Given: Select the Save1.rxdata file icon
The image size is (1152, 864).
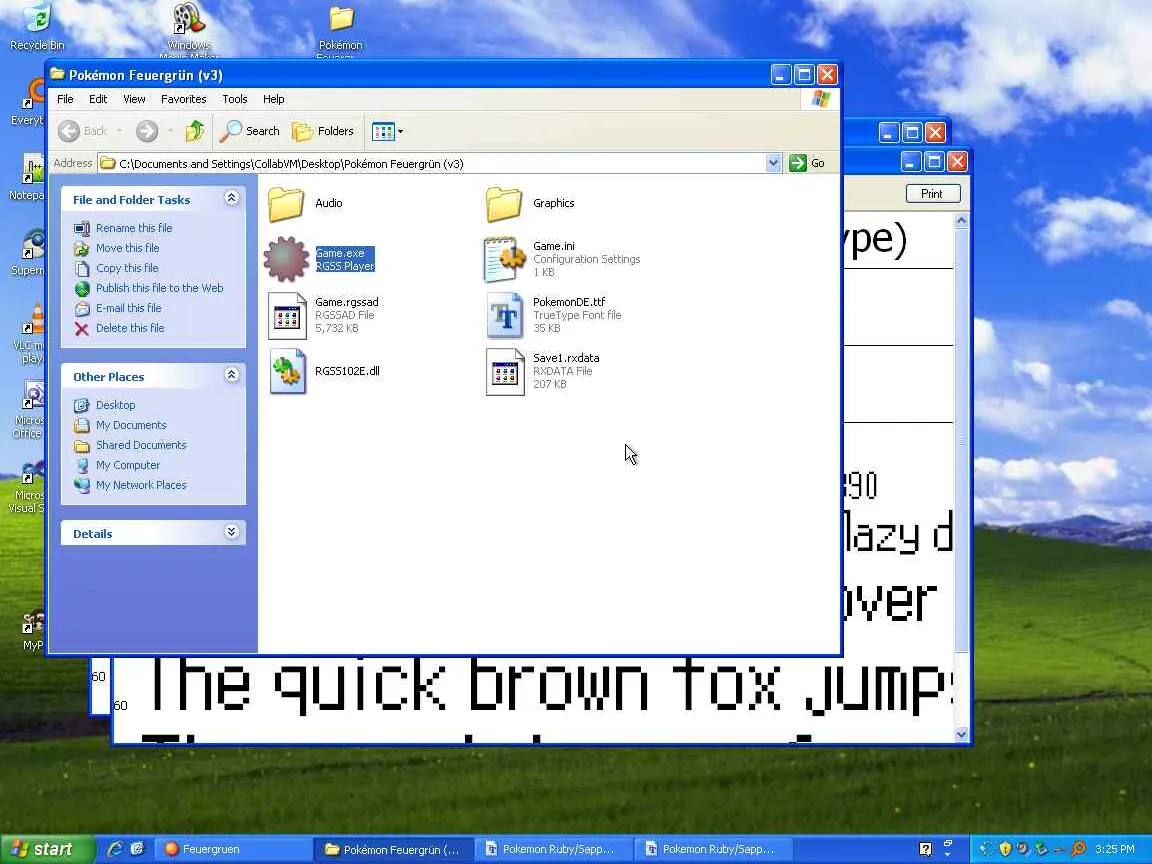Looking at the screenshot, I should point(505,372).
